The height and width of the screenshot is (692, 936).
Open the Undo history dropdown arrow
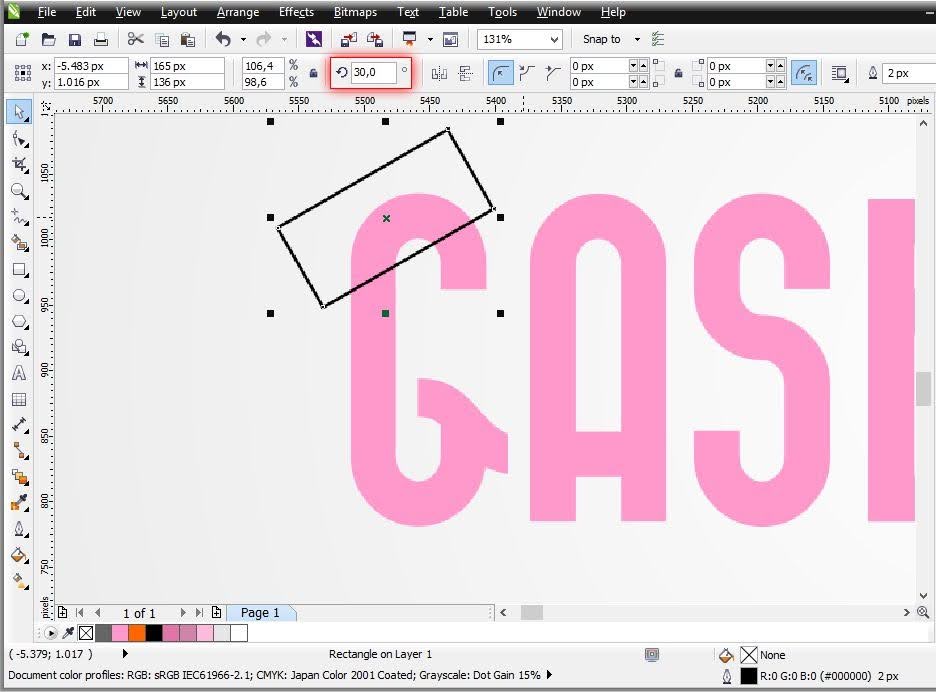[x=243, y=39]
